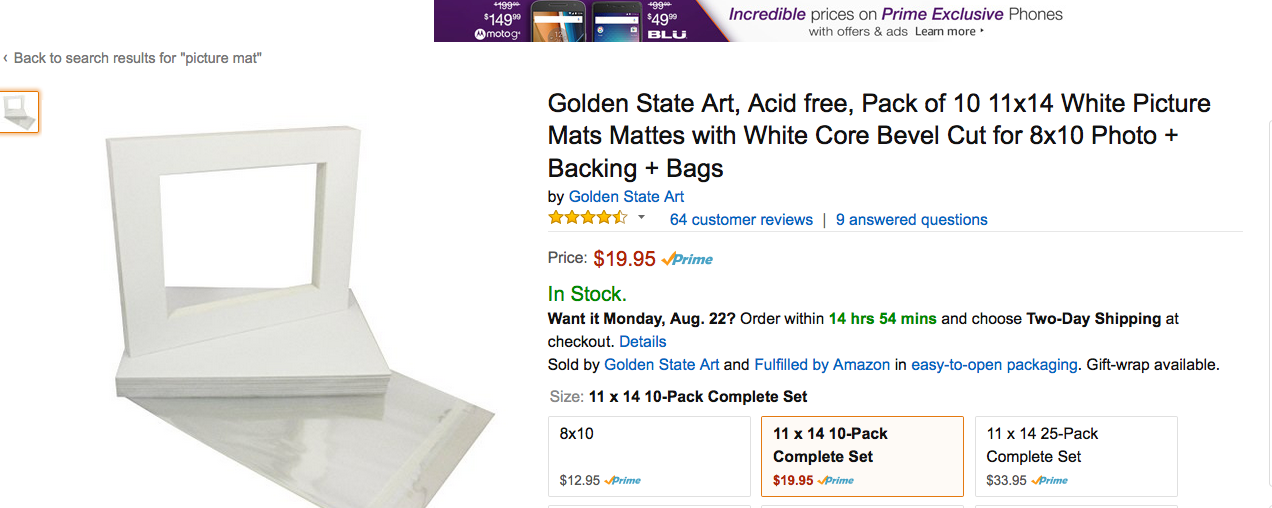The image size is (1272, 508).
Task: Click Learn more in the Prime phones banner
Action: pyautogui.click(x=948, y=32)
